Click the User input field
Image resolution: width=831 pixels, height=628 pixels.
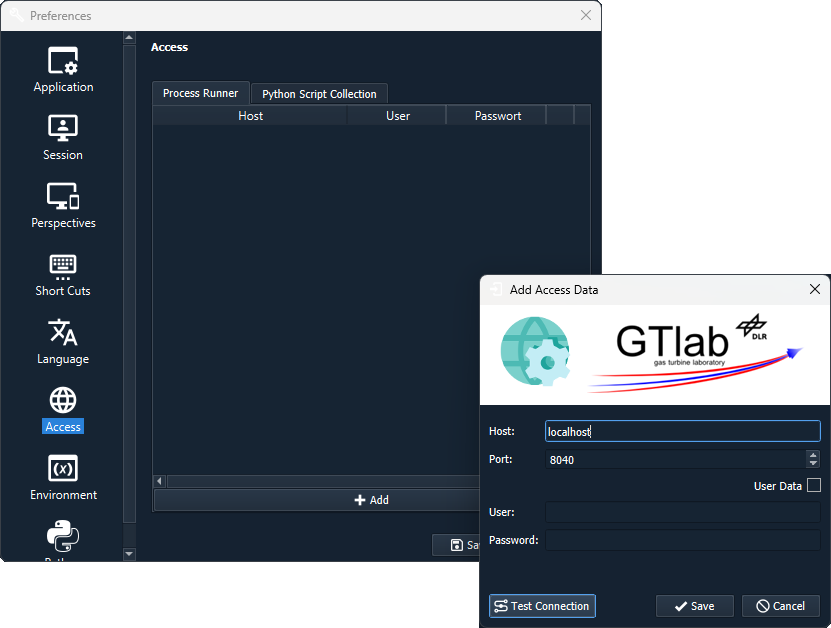click(x=683, y=512)
